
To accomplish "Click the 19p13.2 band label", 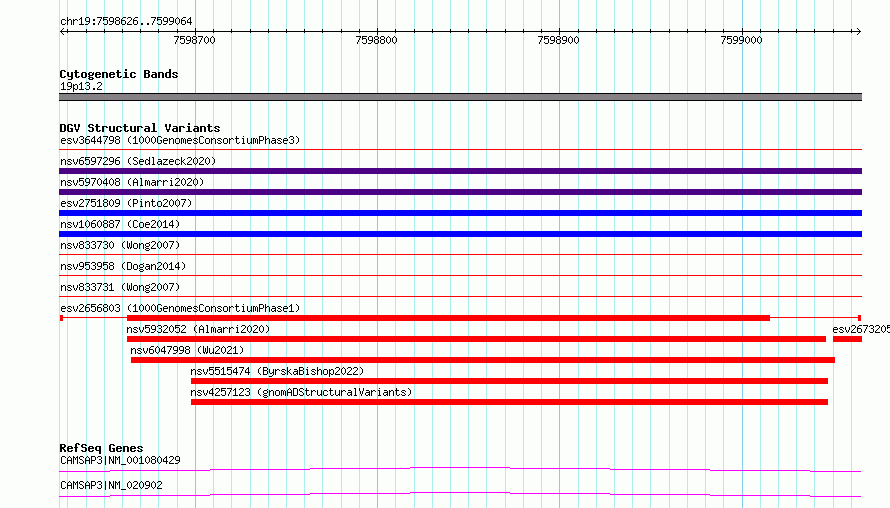I will click(81, 86).
